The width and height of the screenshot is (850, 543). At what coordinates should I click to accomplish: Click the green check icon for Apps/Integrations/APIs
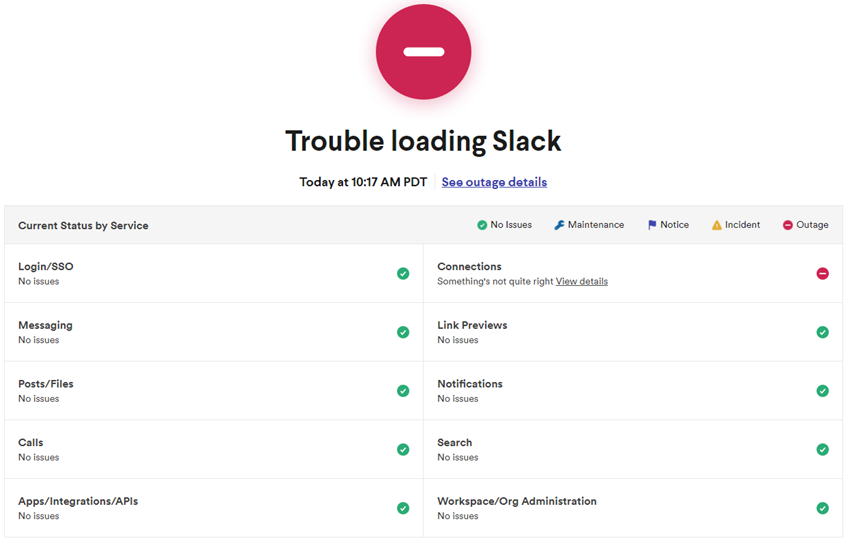click(x=403, y=508)
